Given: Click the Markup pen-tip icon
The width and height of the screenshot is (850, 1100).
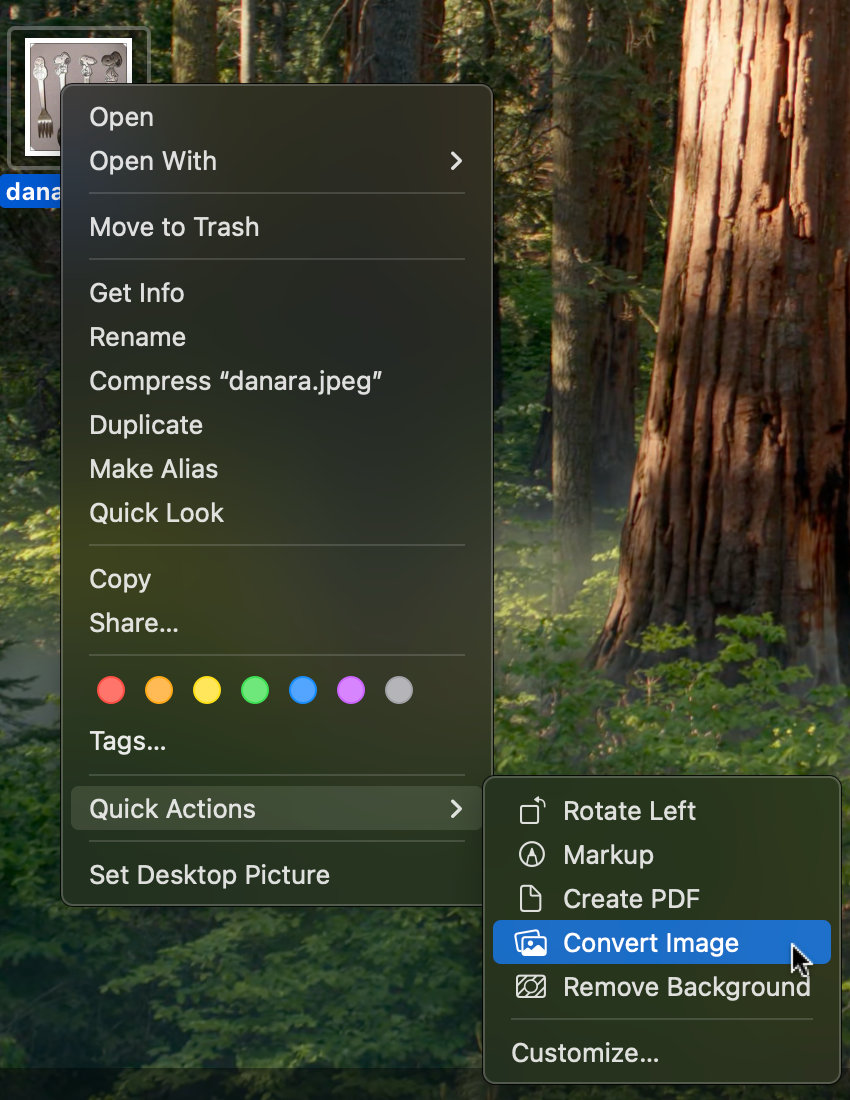Looking at the screenshot, I should click(532, 854).
